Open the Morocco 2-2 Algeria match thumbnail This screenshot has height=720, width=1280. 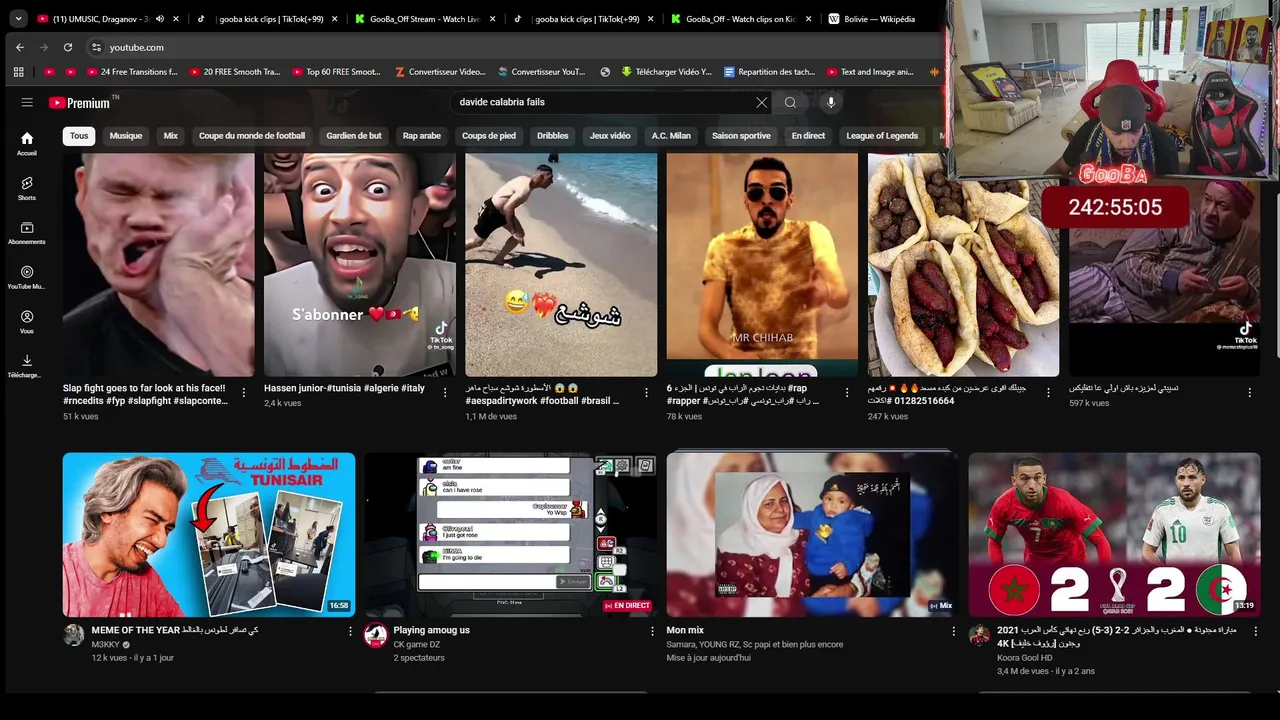[x=1114, y=535]
